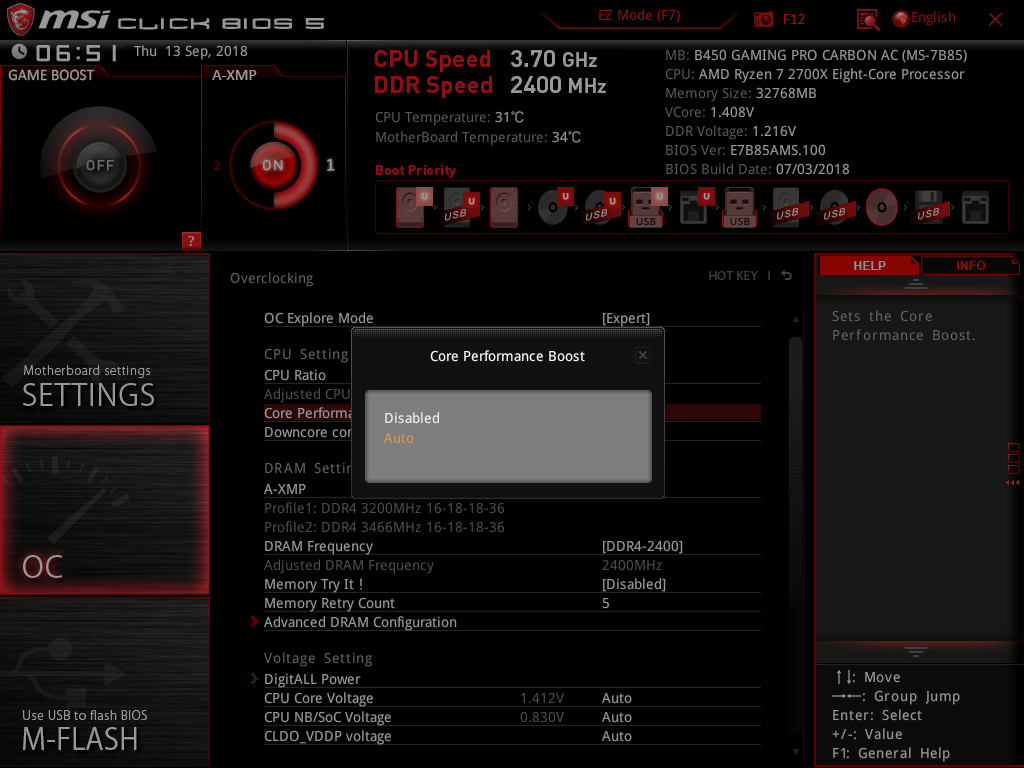The width and height of the screenshot is (1024, 768).
Task: Click the MSI dragon shield logo
Action: click(20, 19)
